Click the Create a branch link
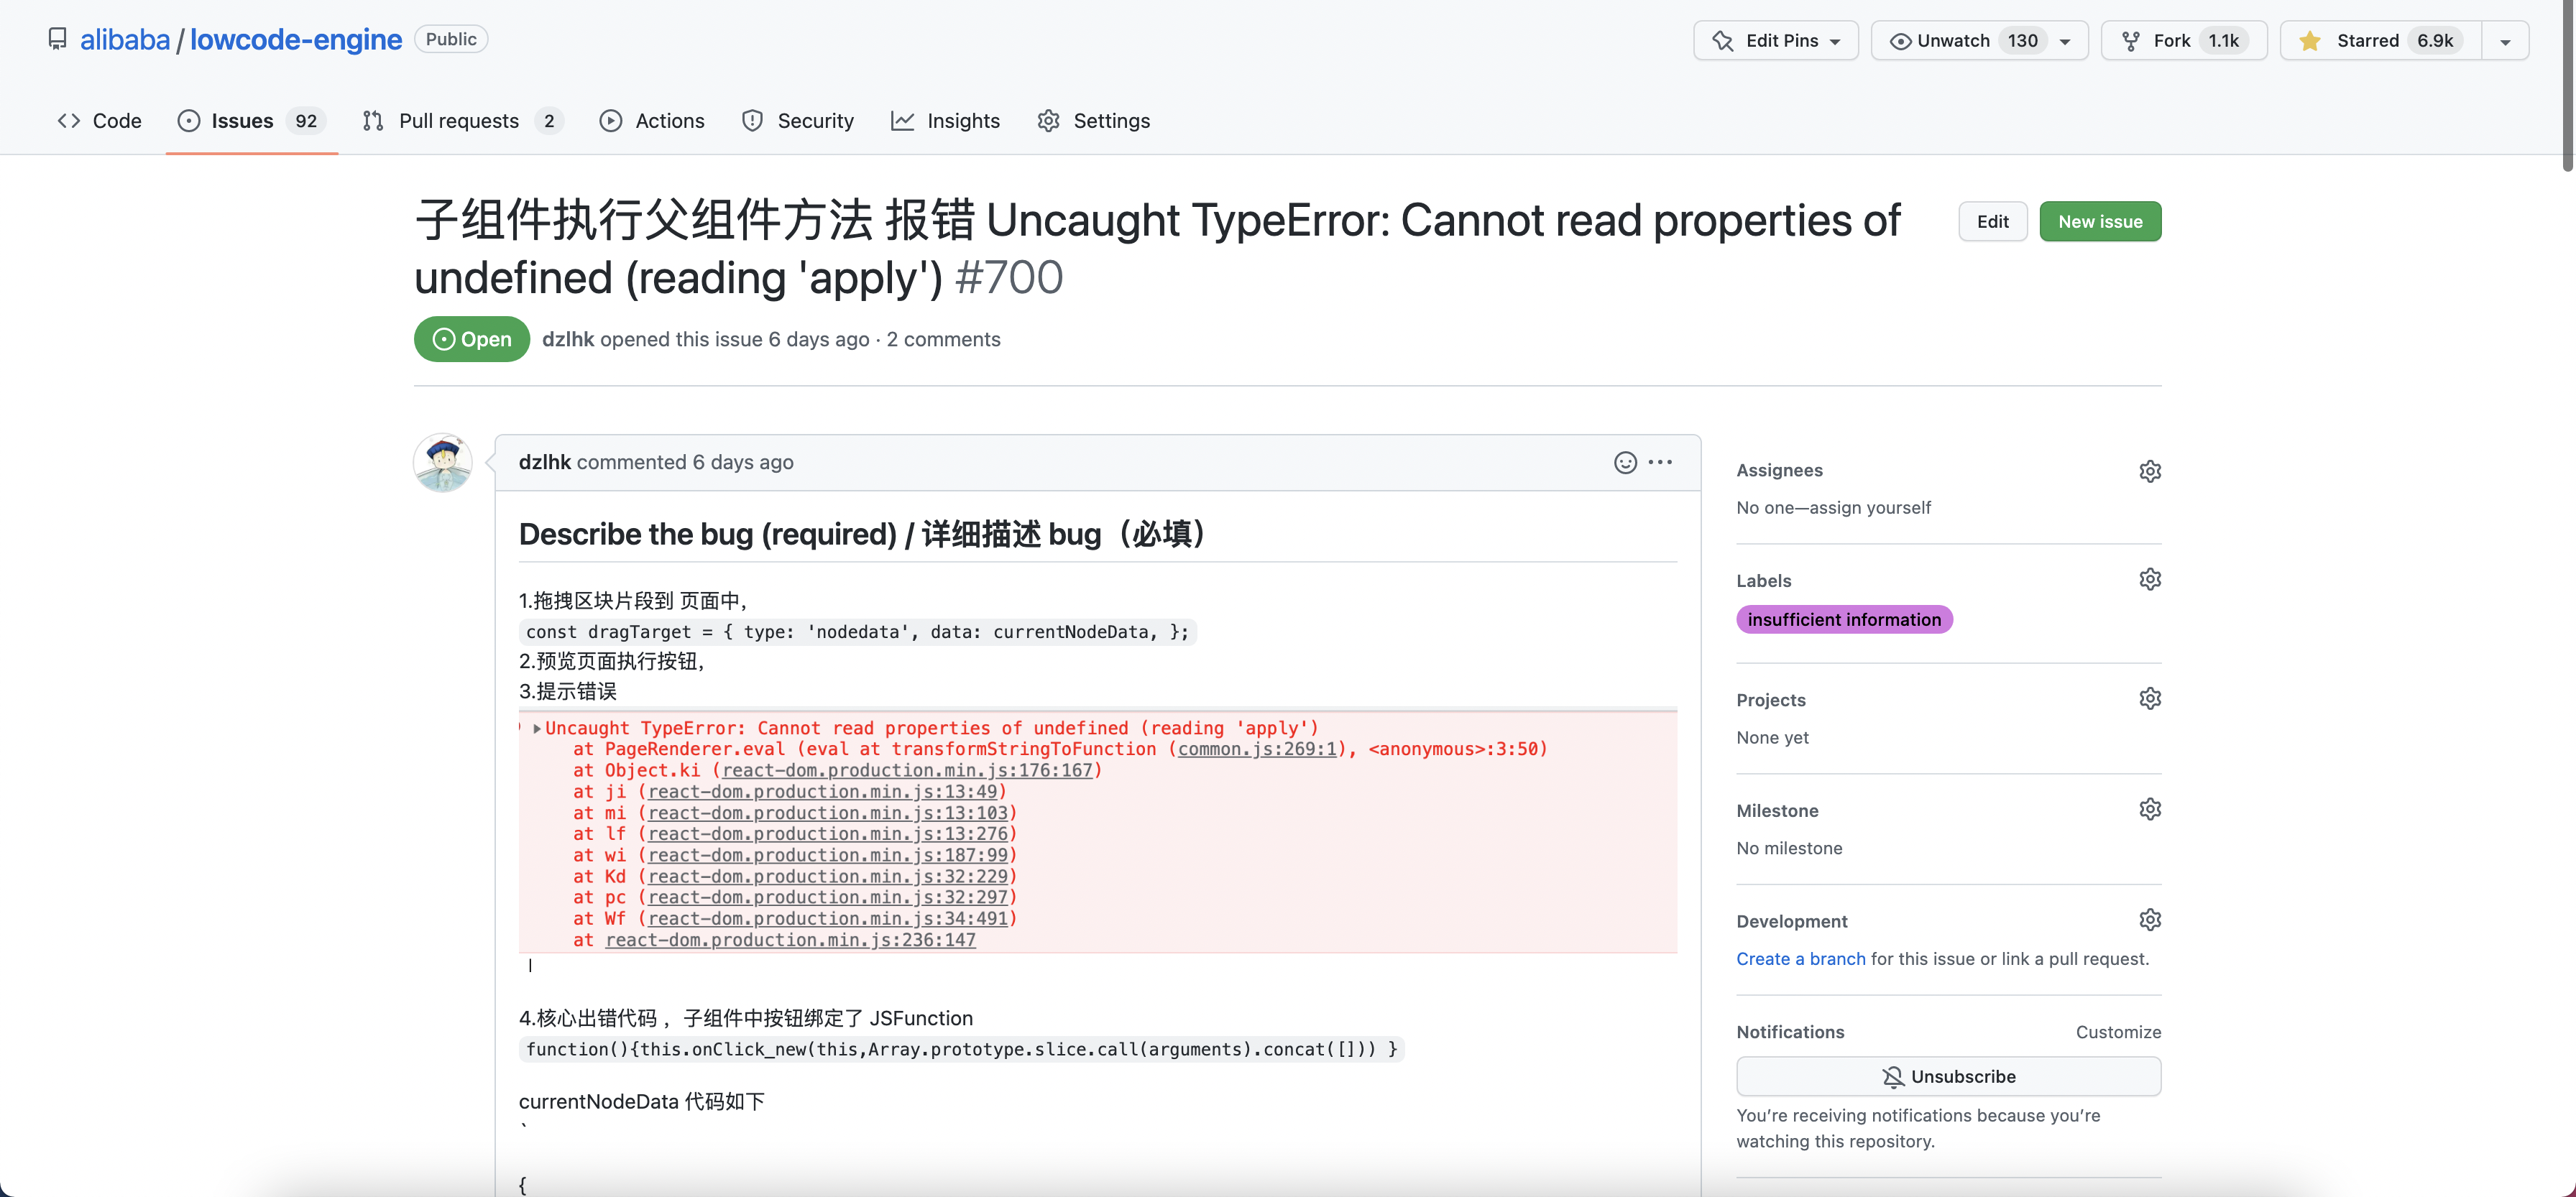This screenshot has width=2576, height=1197. click(1800, 959)
